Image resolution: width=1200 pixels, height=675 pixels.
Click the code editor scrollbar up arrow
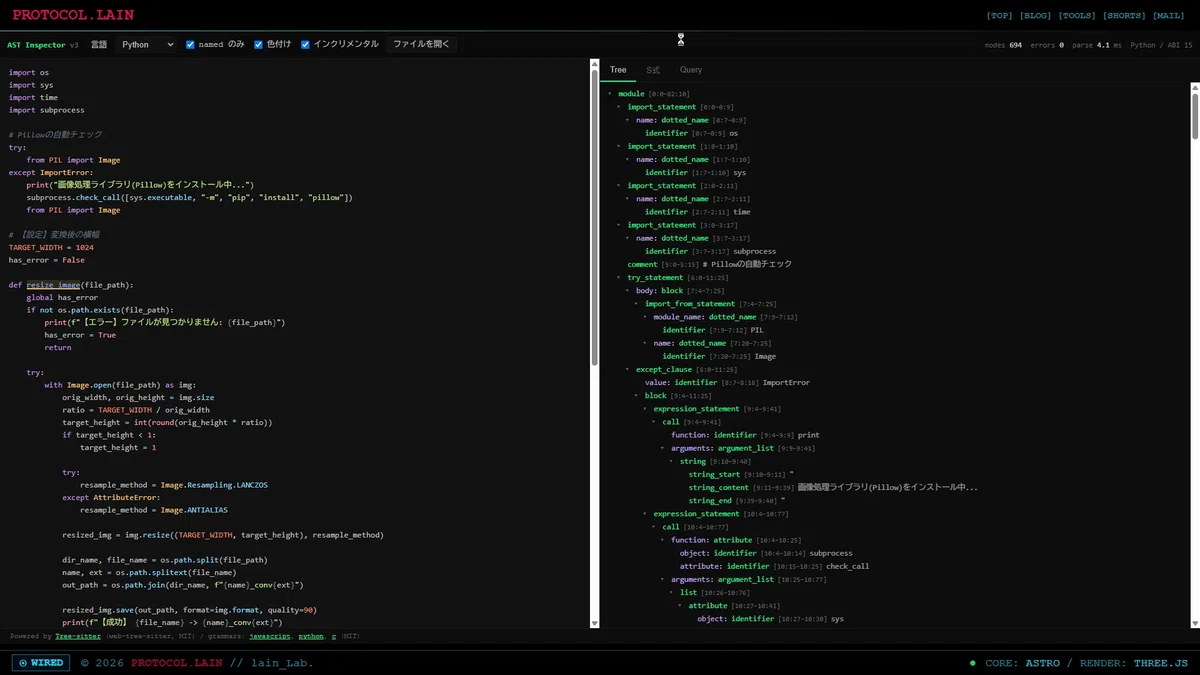click(x=595, y=64)
